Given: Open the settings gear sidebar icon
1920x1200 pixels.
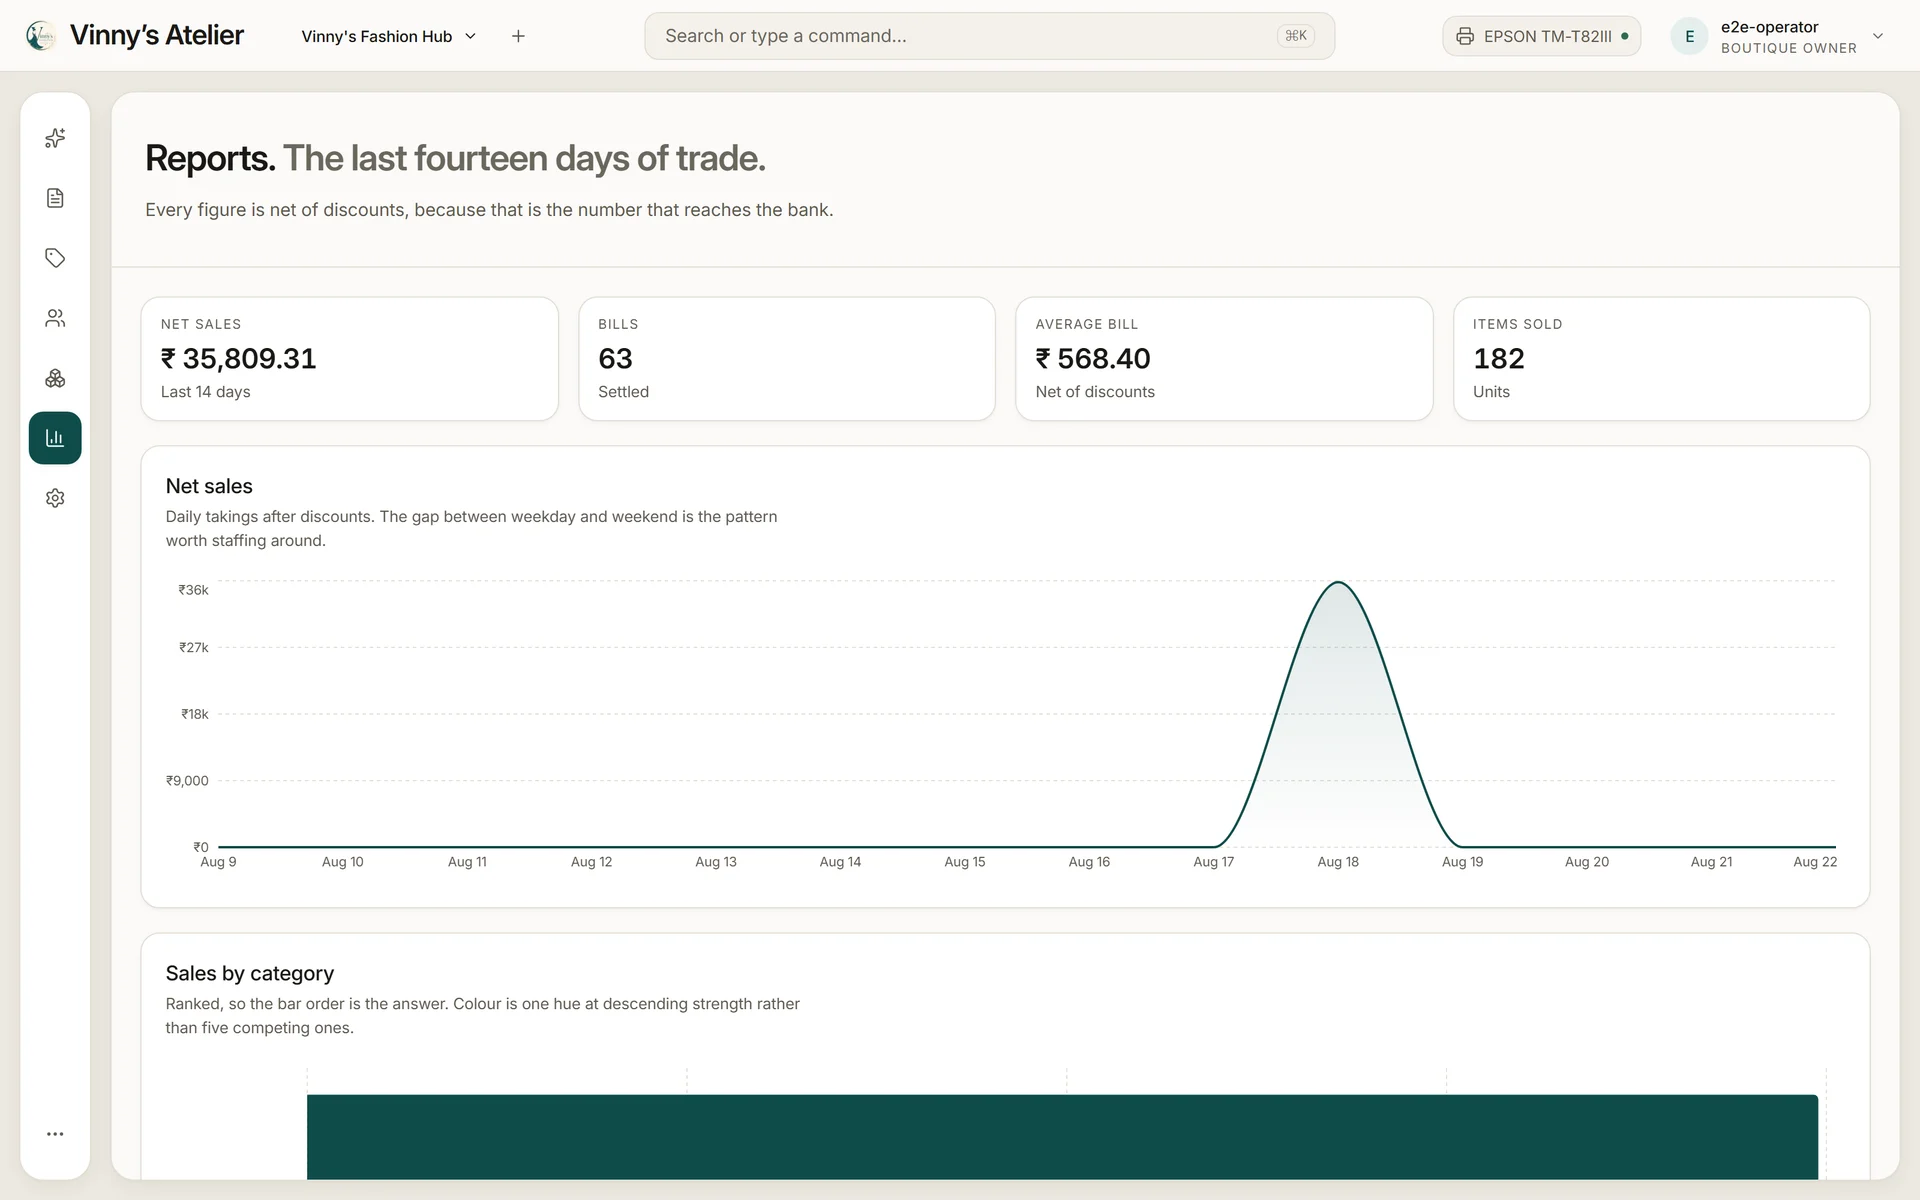Looking at the screenshot, I should coord(55,498).
